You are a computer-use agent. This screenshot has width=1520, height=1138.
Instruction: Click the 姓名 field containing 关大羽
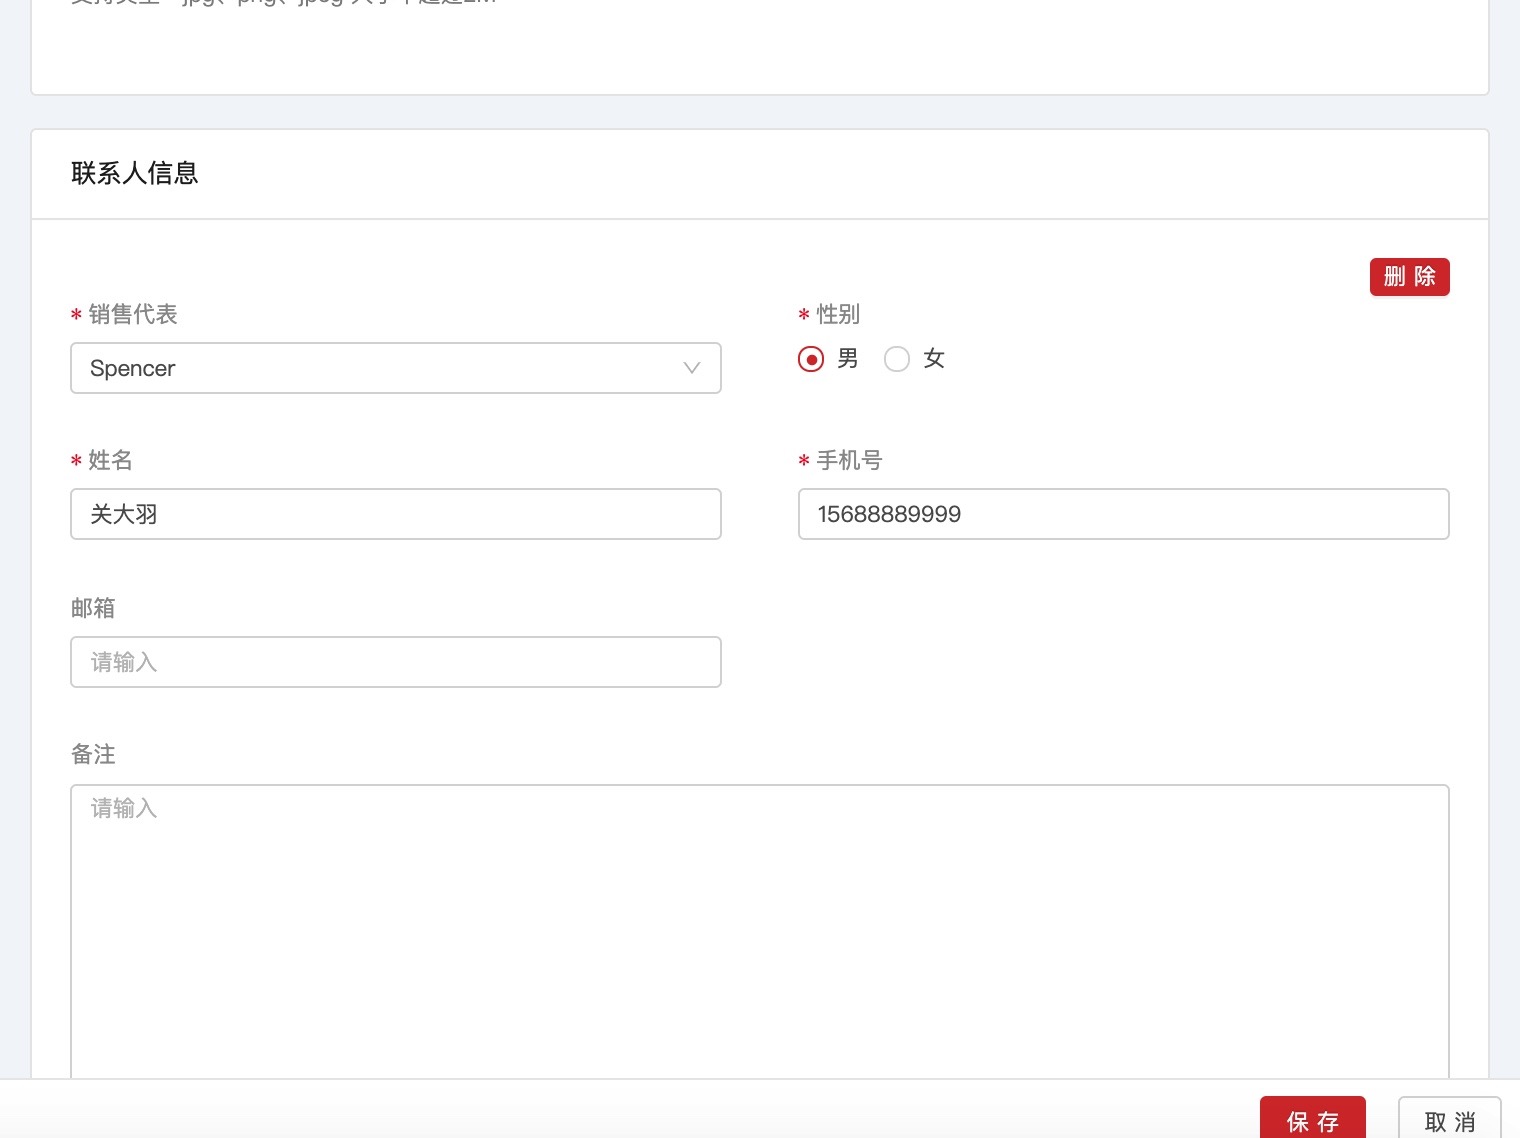click(x=395, y=514)
